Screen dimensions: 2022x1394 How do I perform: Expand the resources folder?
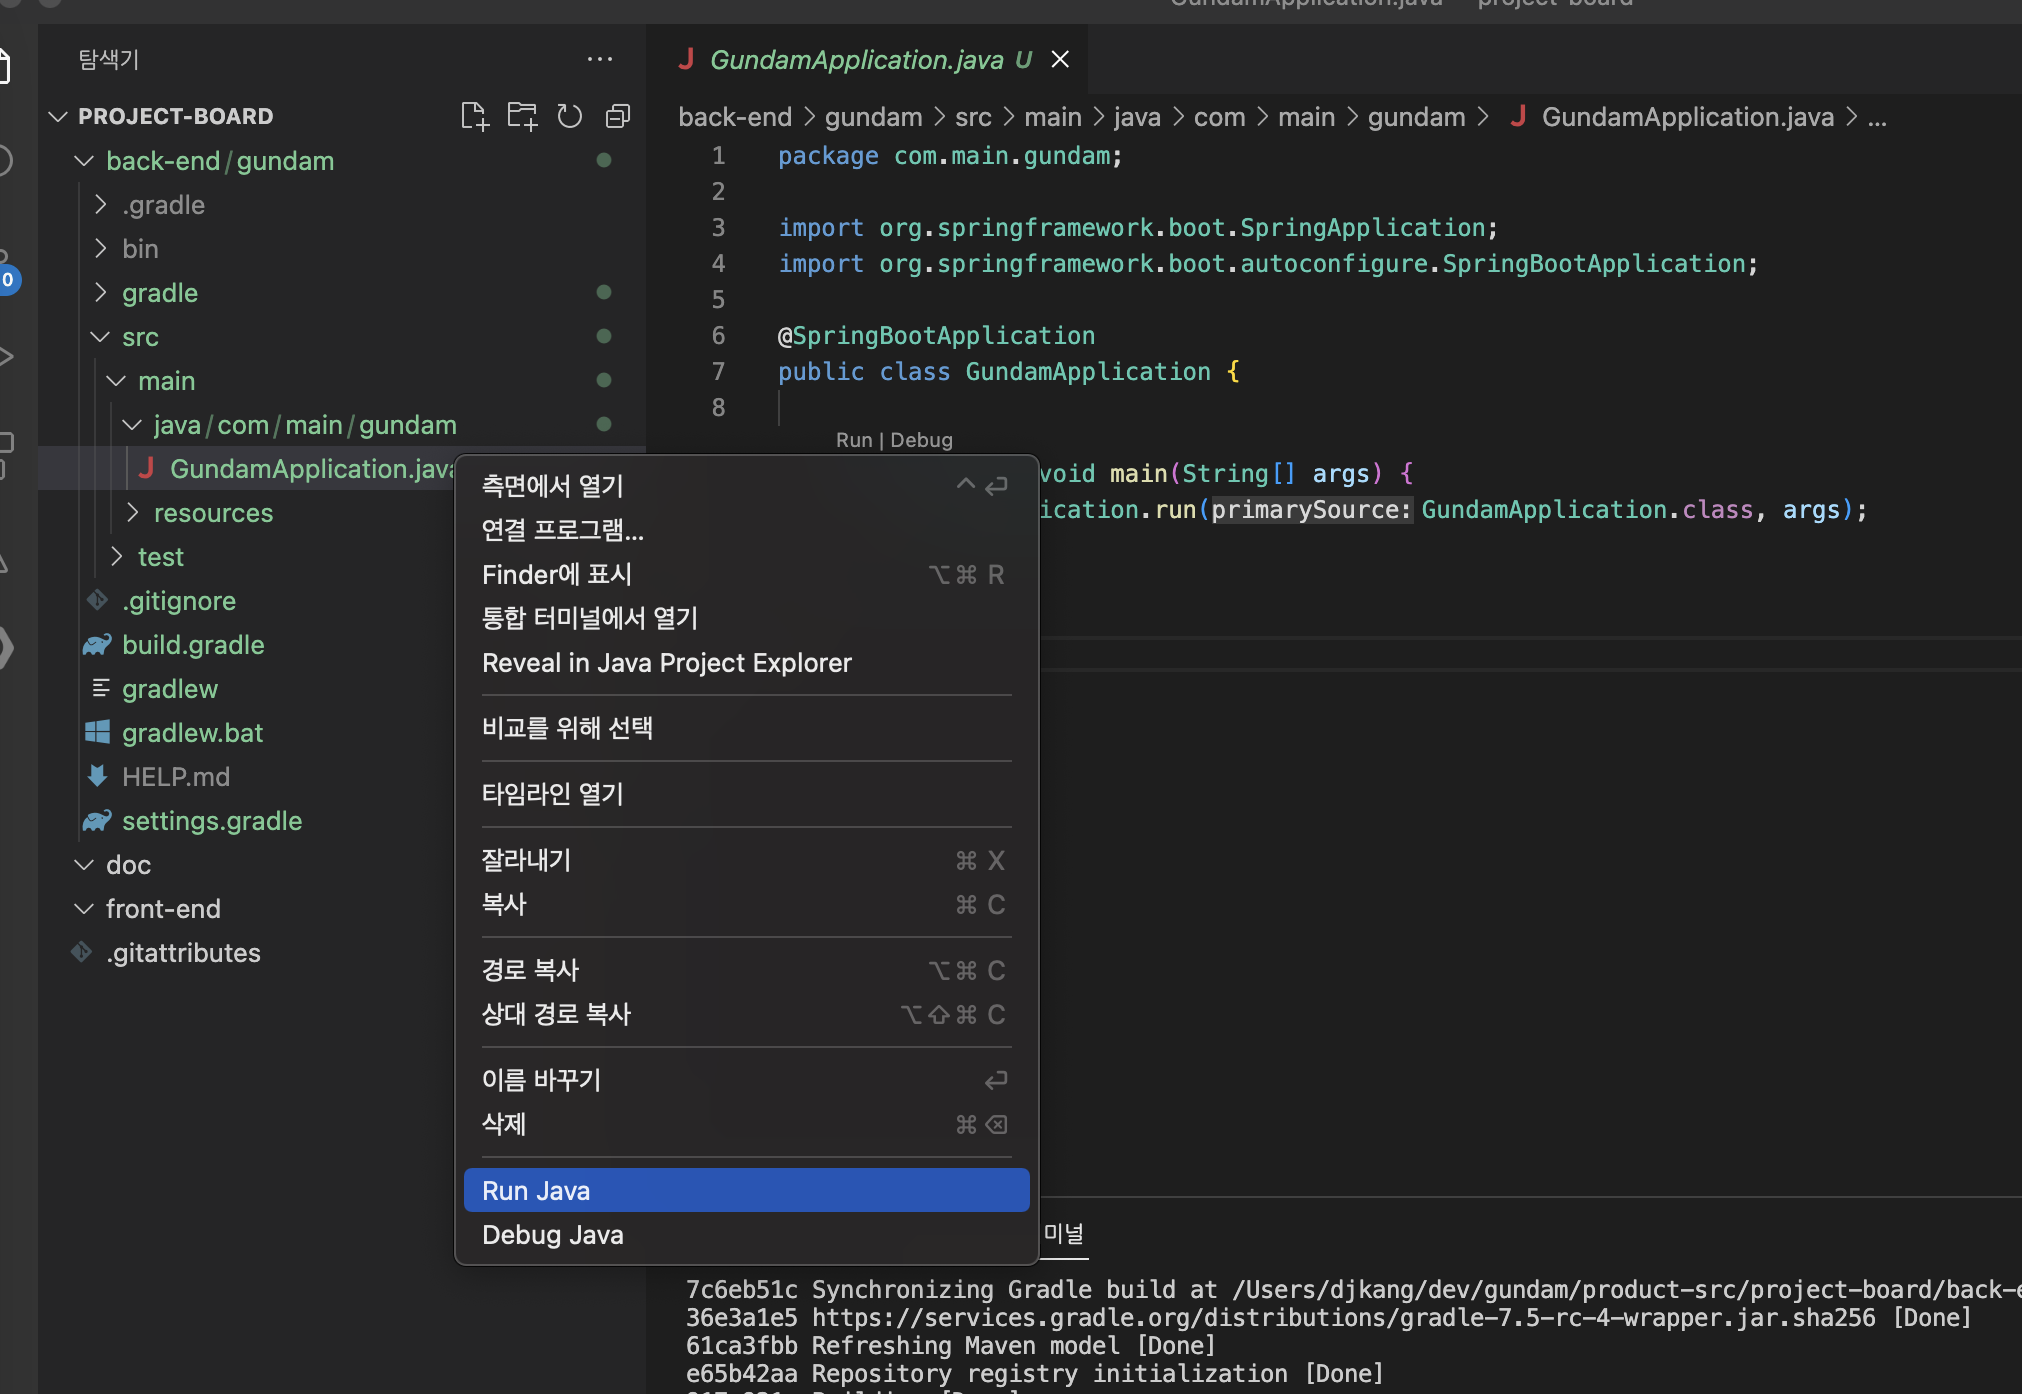(x=213, y=513)
